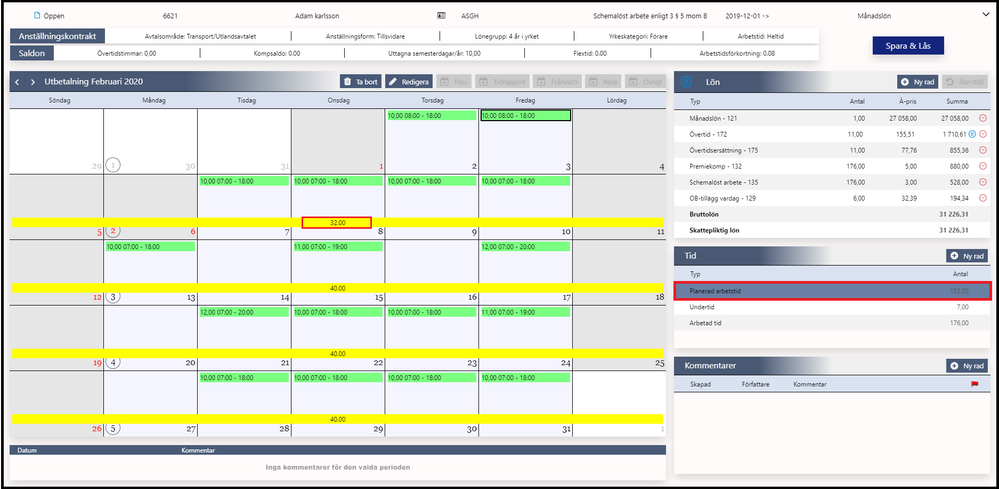Screen dimensions: 999x489
Task: Select the Saldon label
Action: [x=32, y=53]
